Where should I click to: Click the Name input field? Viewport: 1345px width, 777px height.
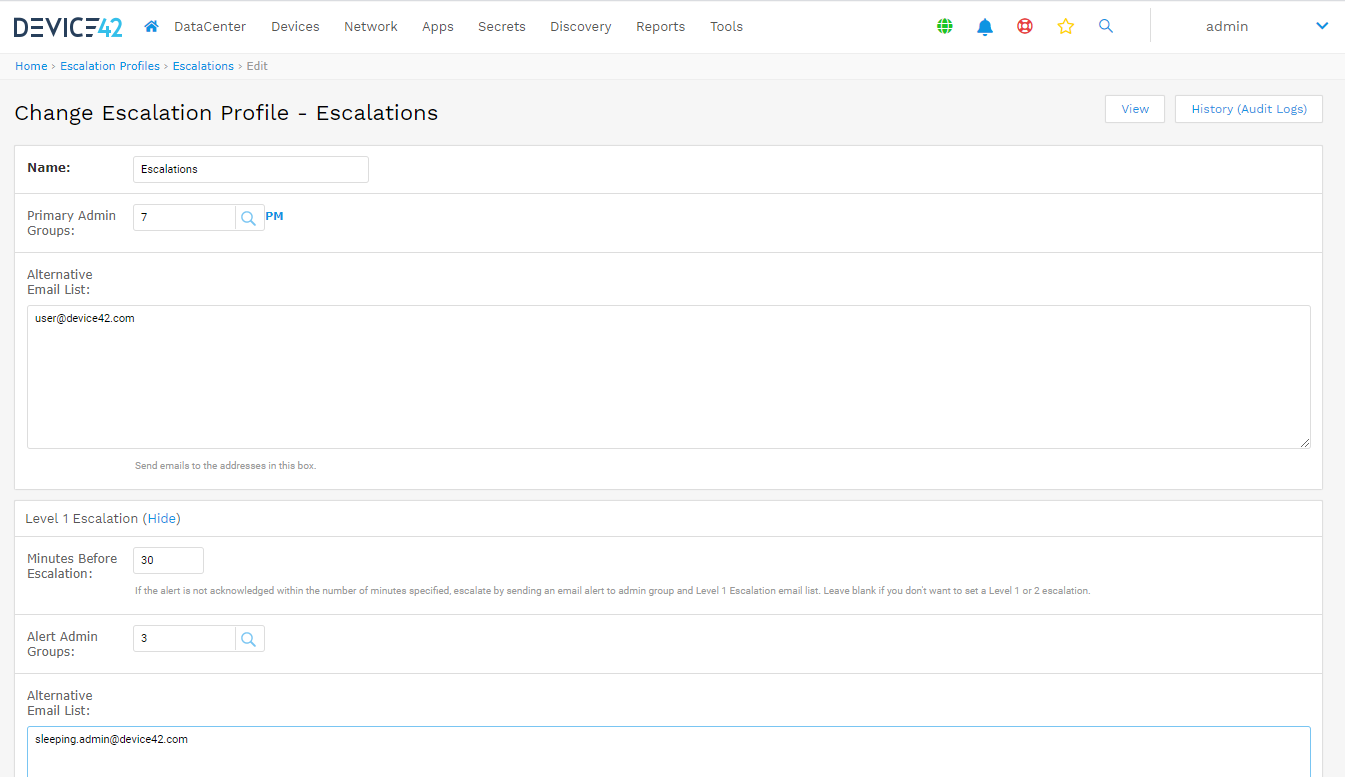250,169
